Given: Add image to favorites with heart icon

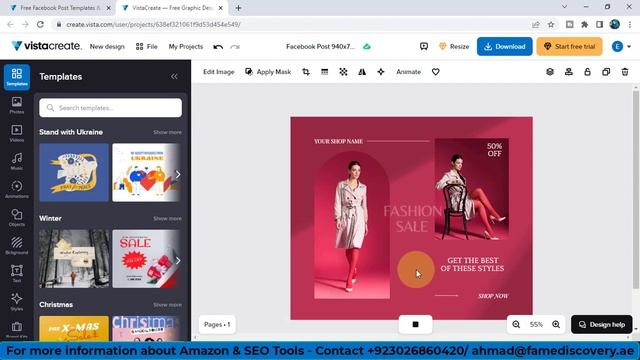Looking at the screenshot, I should click(x=436, y=72).
